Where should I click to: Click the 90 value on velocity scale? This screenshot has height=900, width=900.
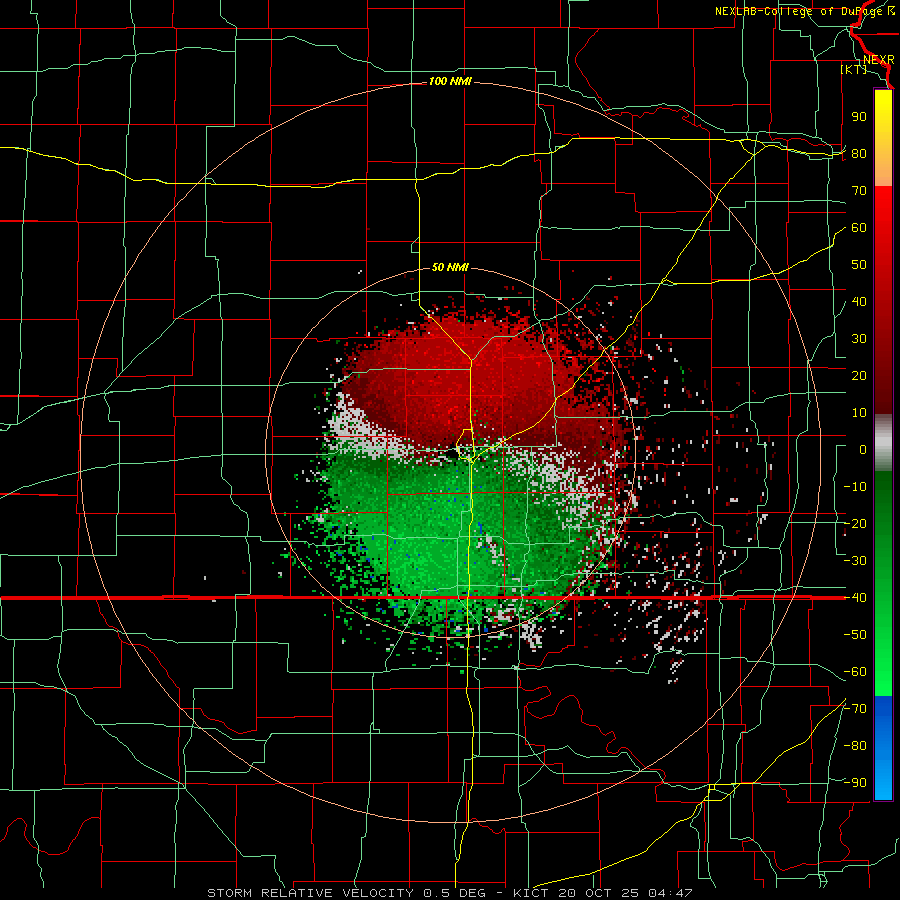pyautogui.click(x=859, y=117)
